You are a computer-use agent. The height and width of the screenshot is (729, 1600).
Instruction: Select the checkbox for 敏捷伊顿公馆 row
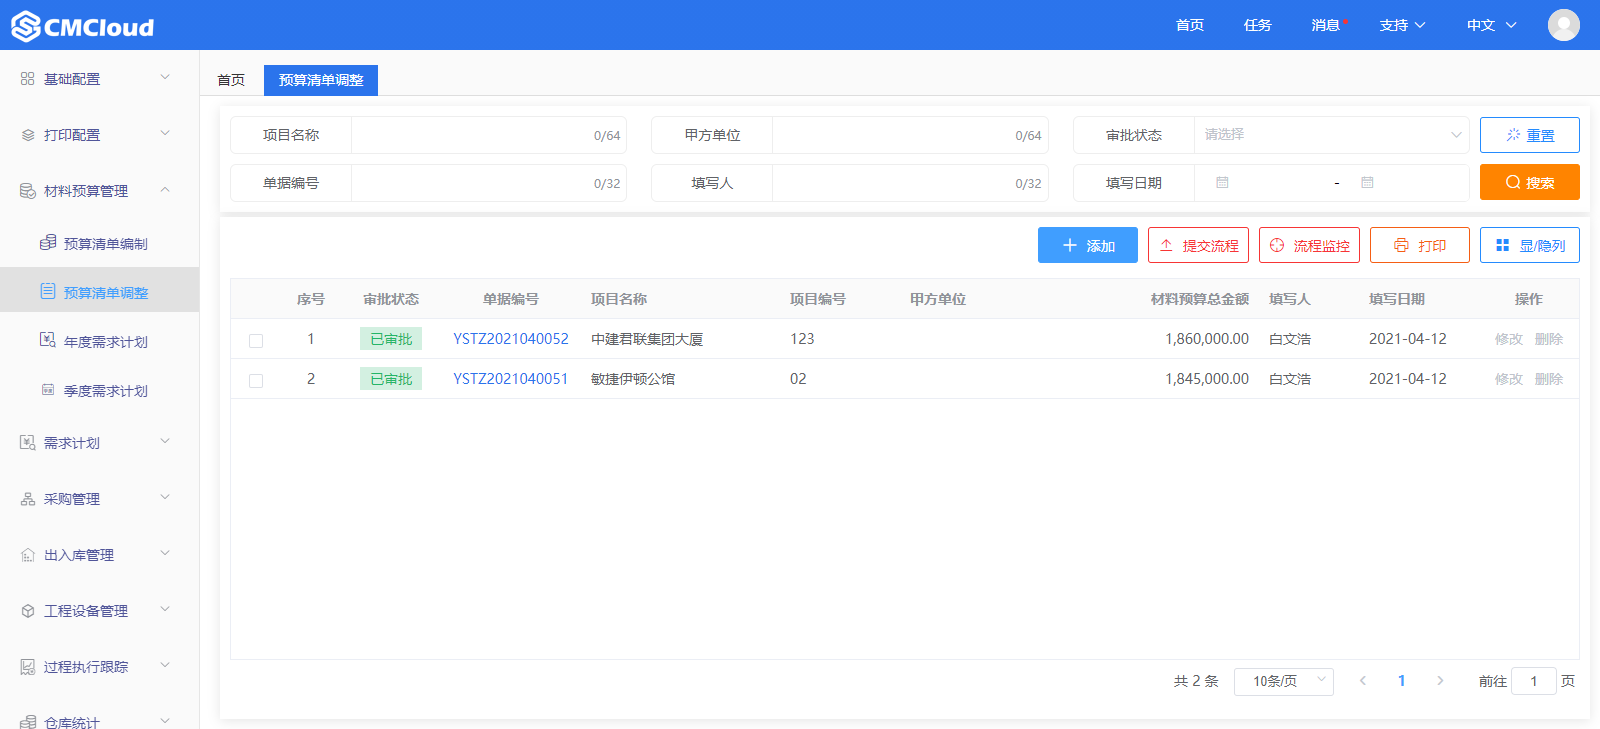click(256, 380)
